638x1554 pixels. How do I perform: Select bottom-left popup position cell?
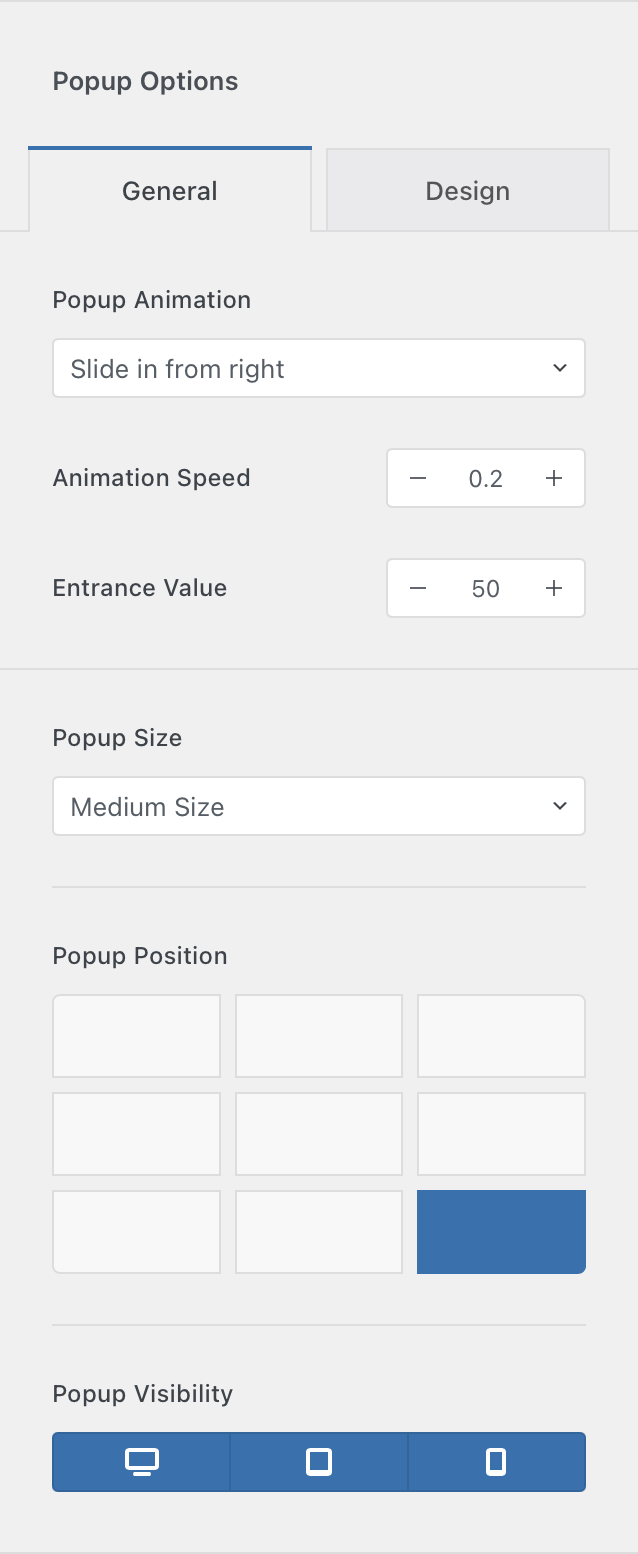[x=137, y=1232]
